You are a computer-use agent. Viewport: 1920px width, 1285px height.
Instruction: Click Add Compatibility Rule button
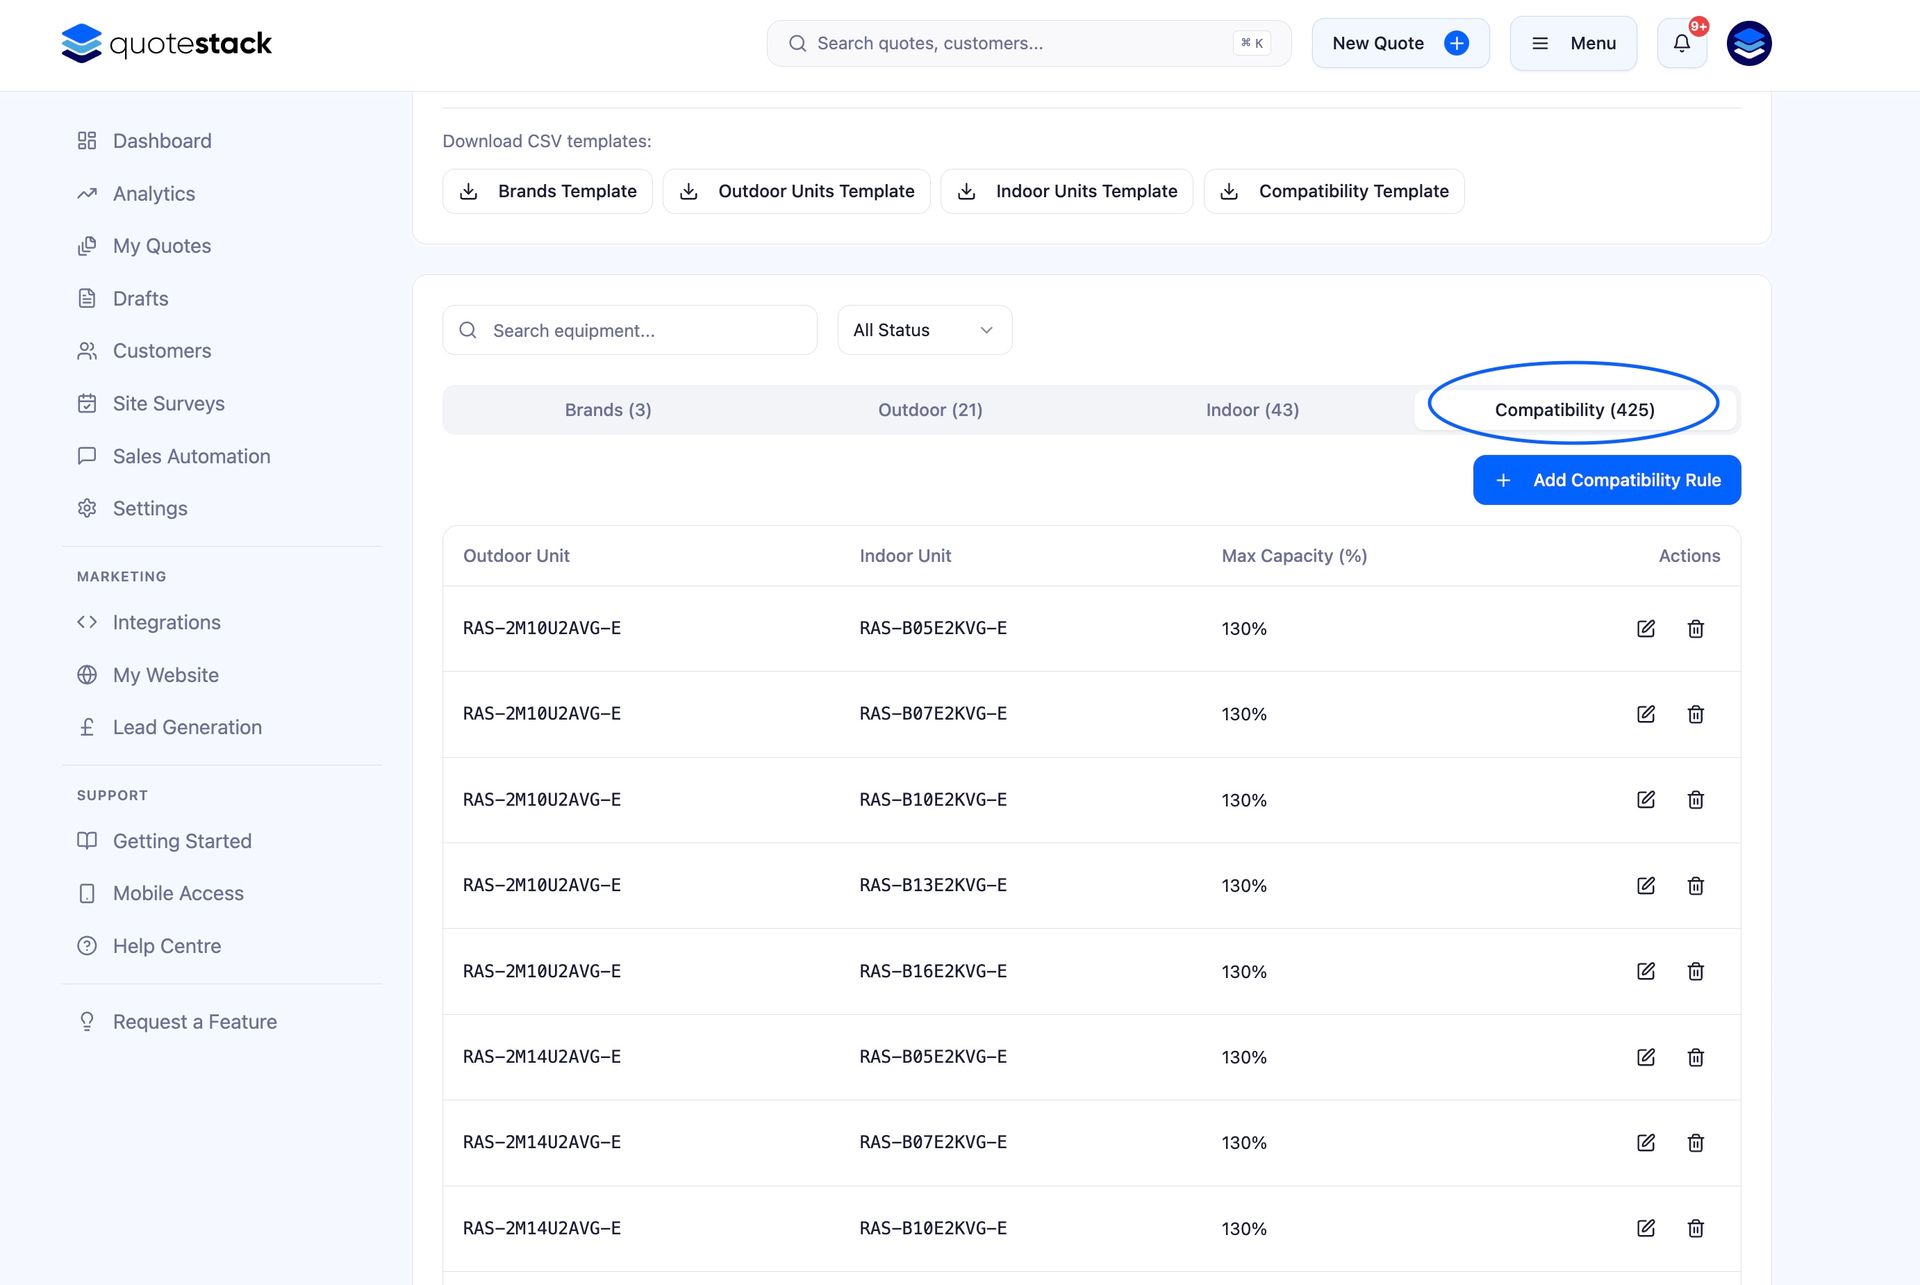tap(1606, 480)
